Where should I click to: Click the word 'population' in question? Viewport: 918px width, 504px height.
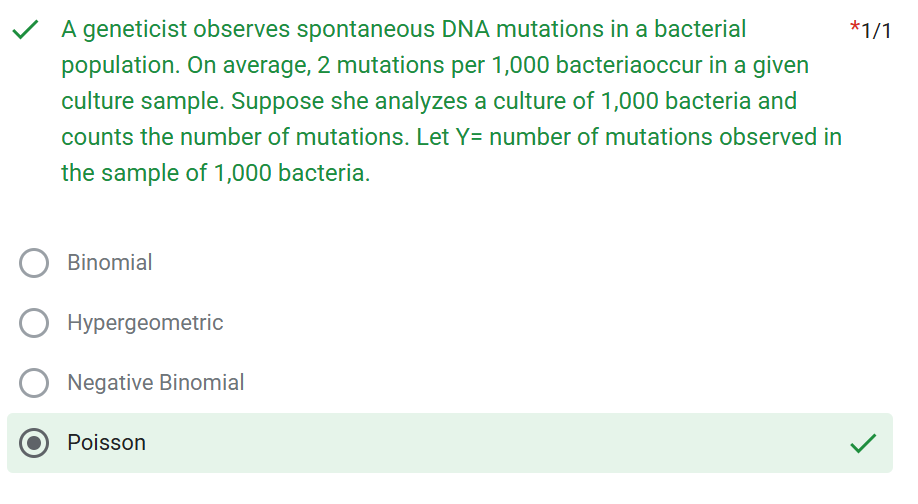(116, 66)
